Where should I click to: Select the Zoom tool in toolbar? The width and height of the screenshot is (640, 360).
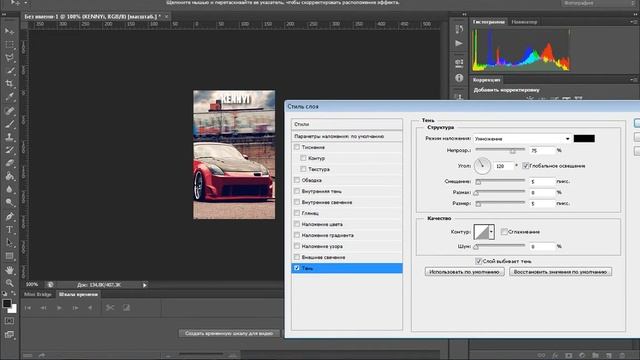click(x=9, y=283)
